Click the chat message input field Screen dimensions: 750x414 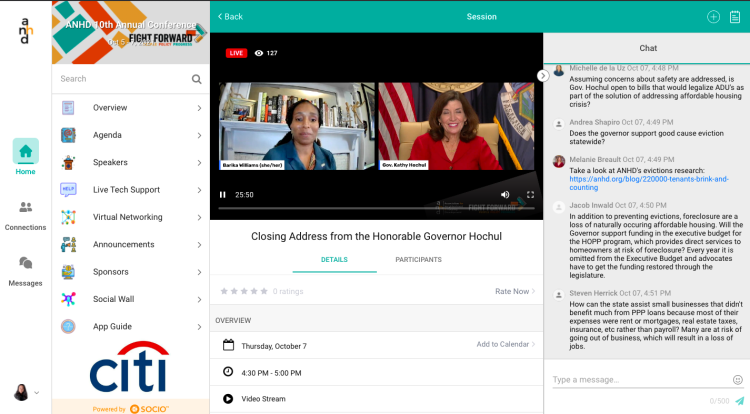pyautogui.click(x=638, y=380)
